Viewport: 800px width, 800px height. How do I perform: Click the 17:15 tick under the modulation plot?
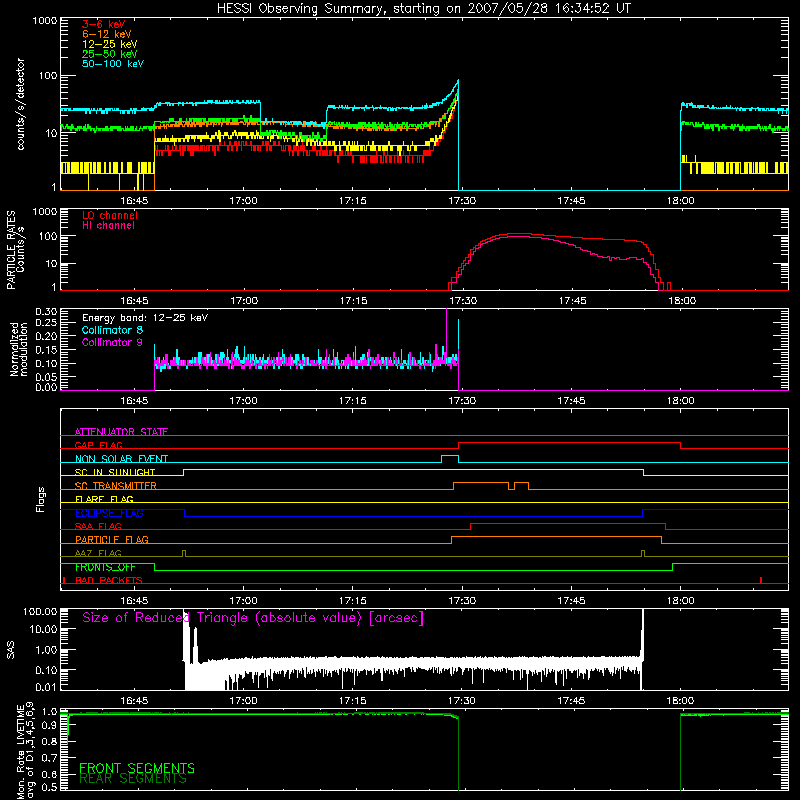coord(353,401)
